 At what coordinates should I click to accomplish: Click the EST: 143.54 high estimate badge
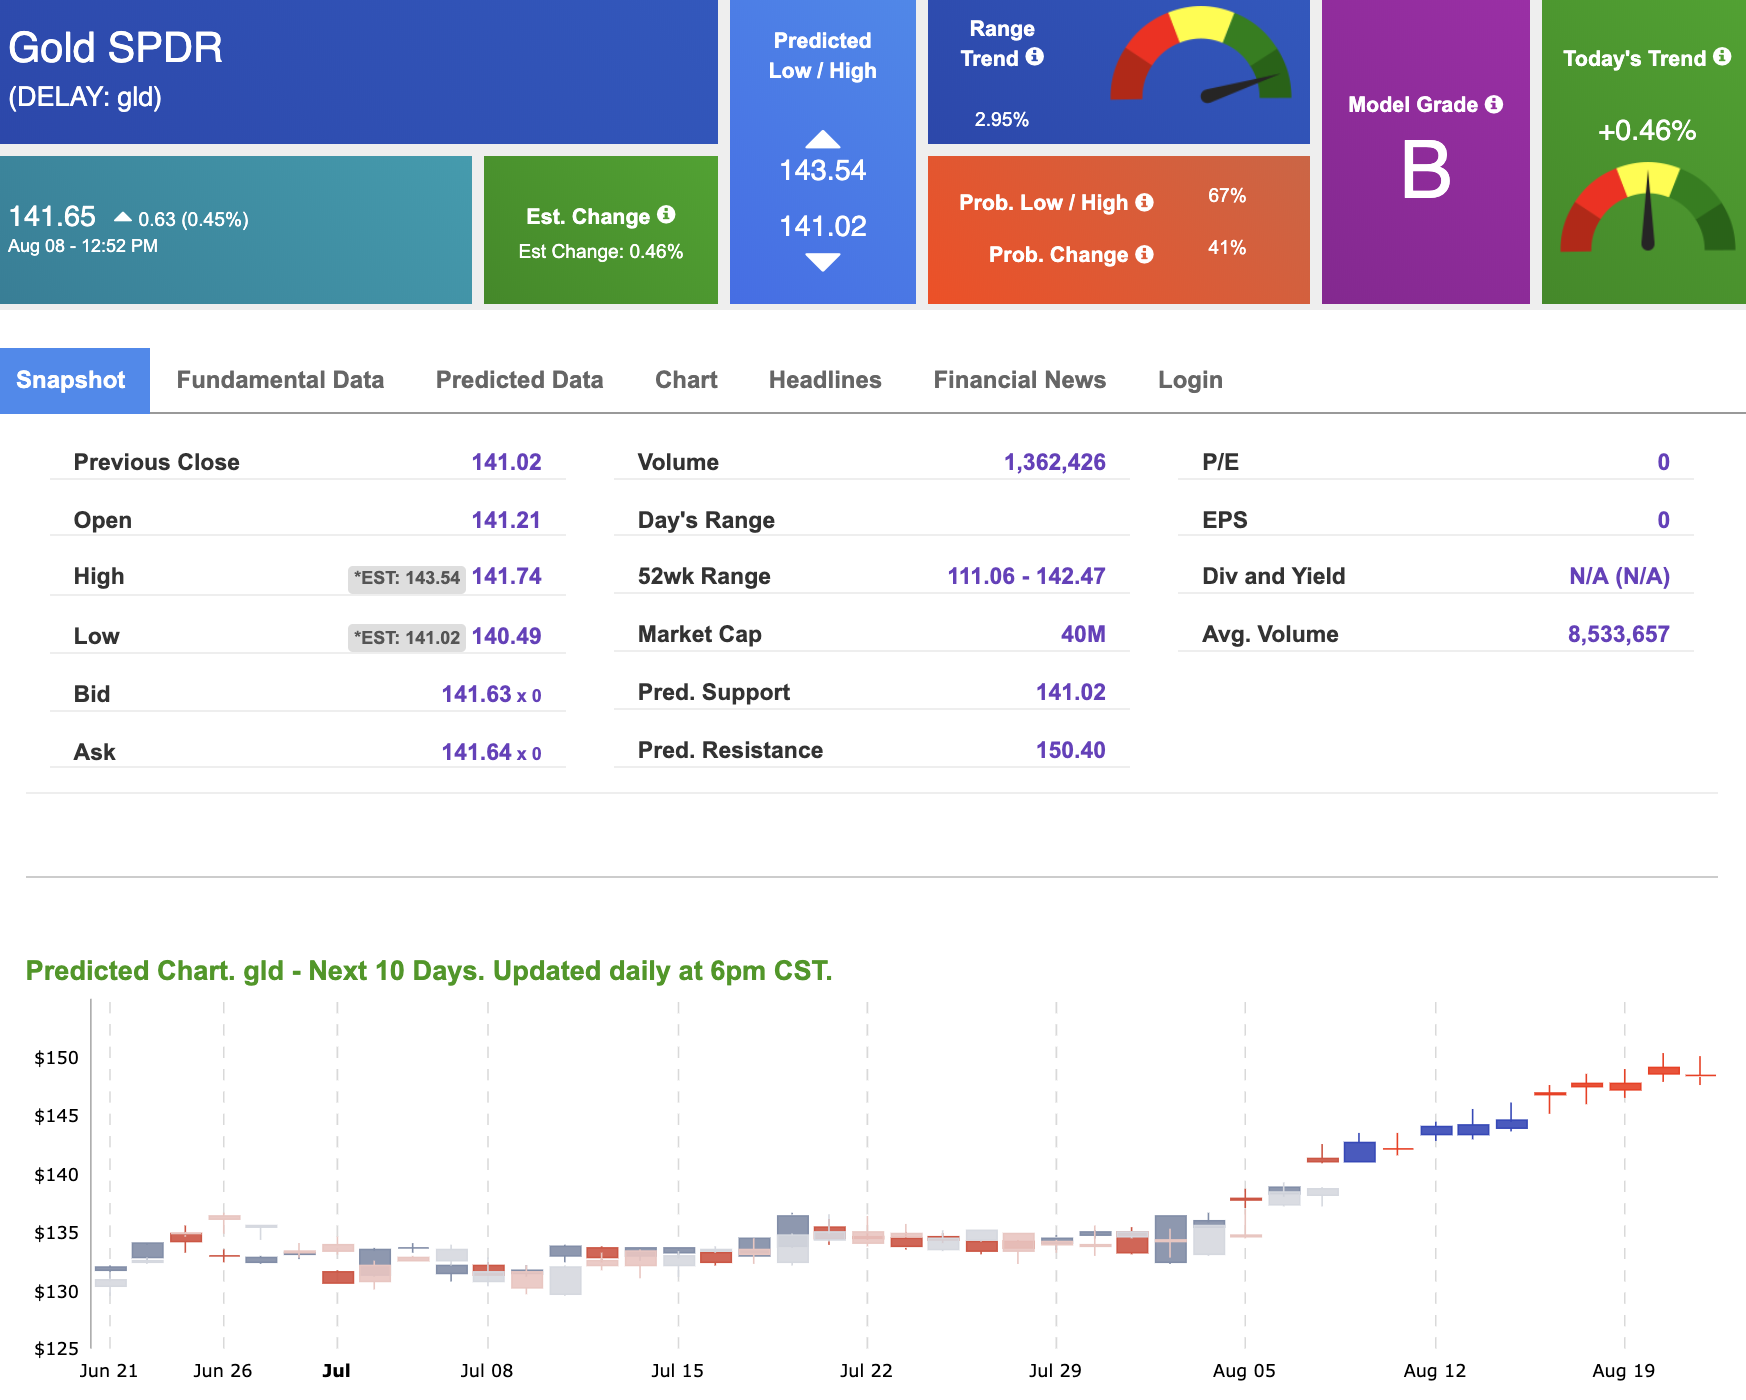click(x=407, y=578)
